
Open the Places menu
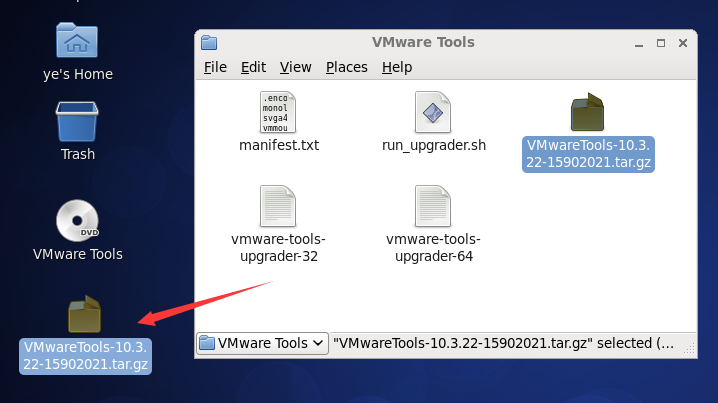click(x=347, y=67)
